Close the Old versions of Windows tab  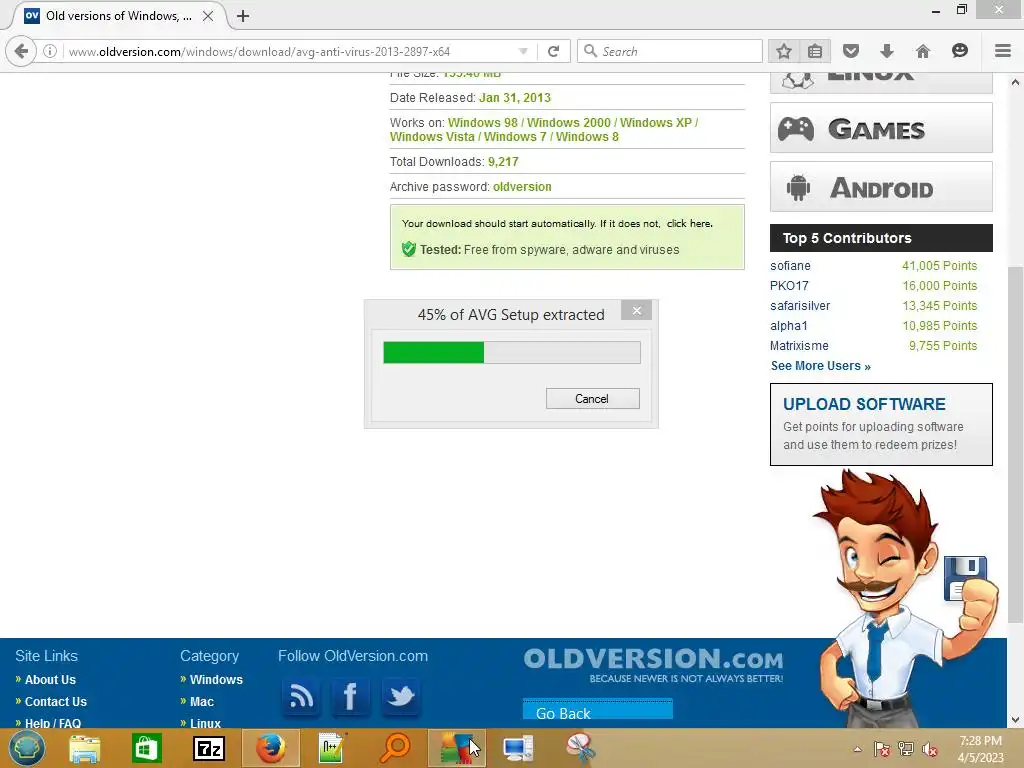(208, 16)
